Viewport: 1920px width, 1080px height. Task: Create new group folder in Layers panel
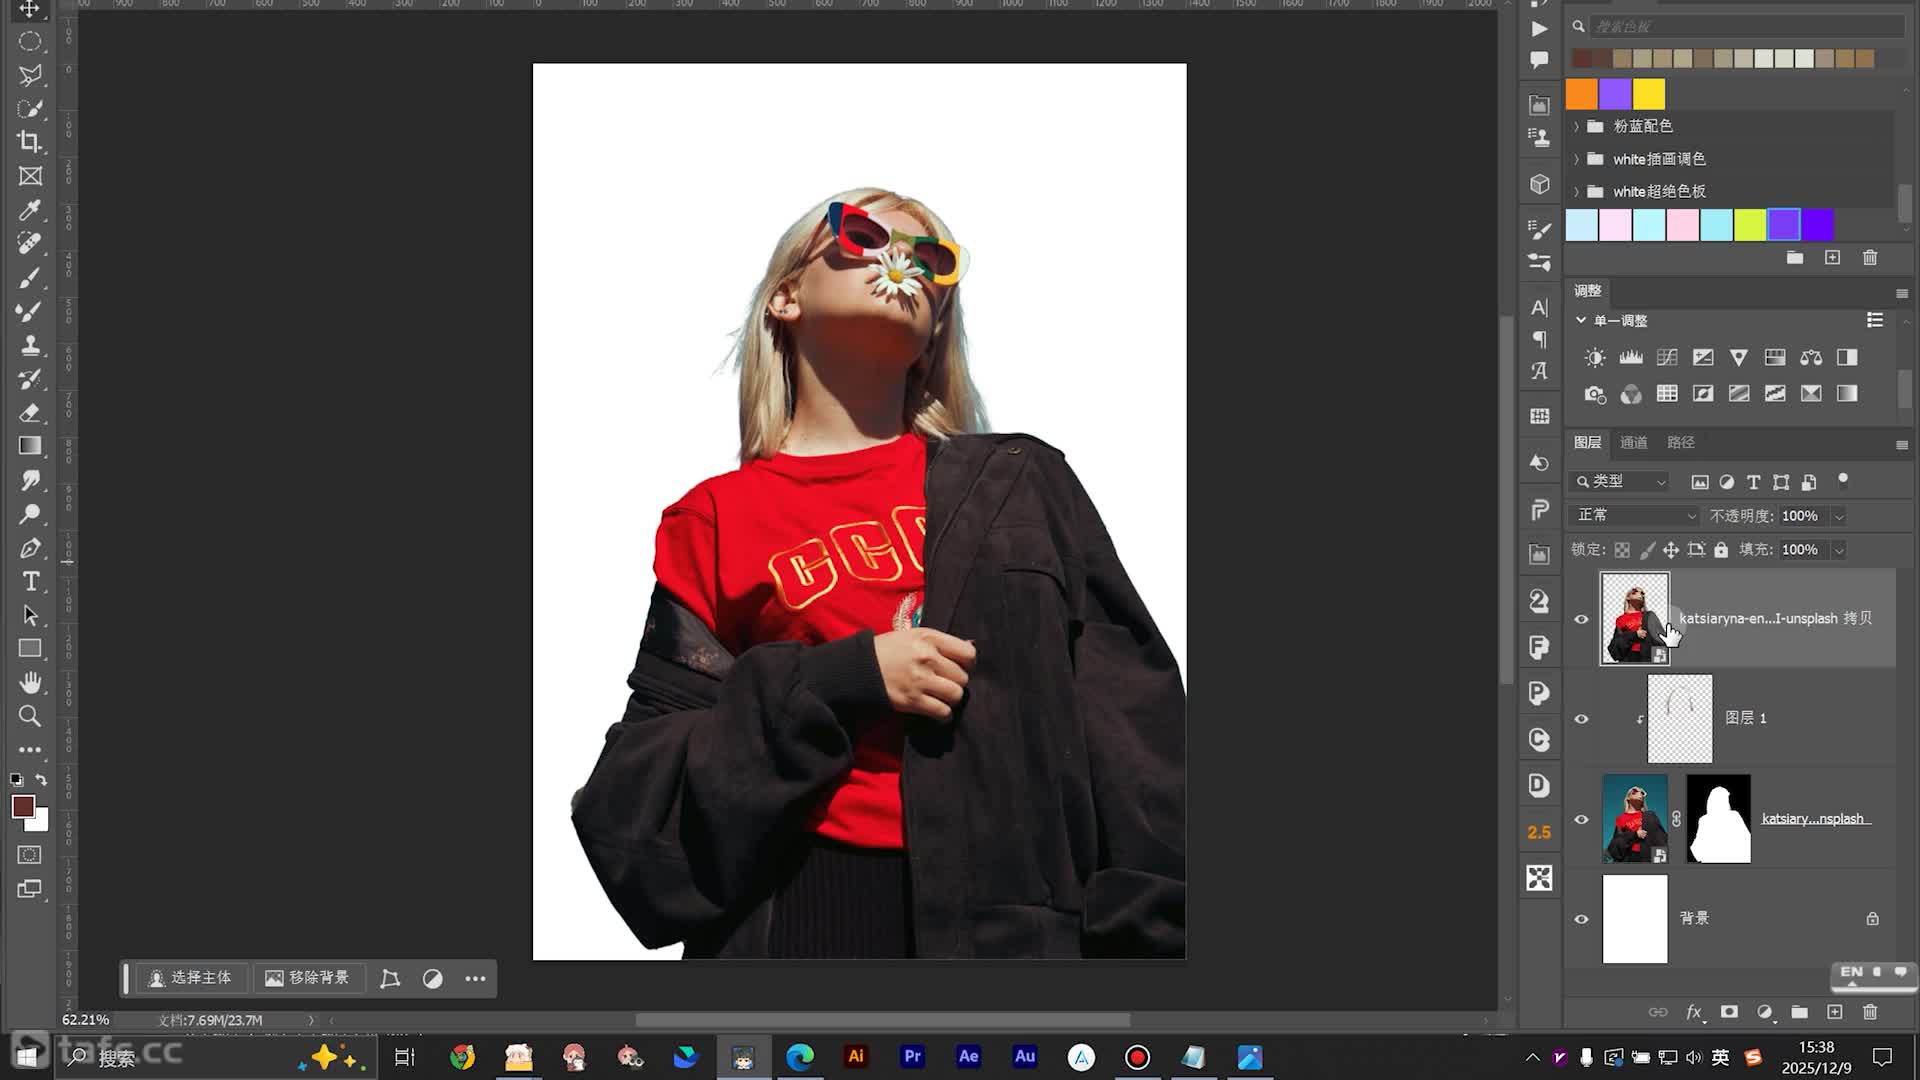[1799, 1012]
